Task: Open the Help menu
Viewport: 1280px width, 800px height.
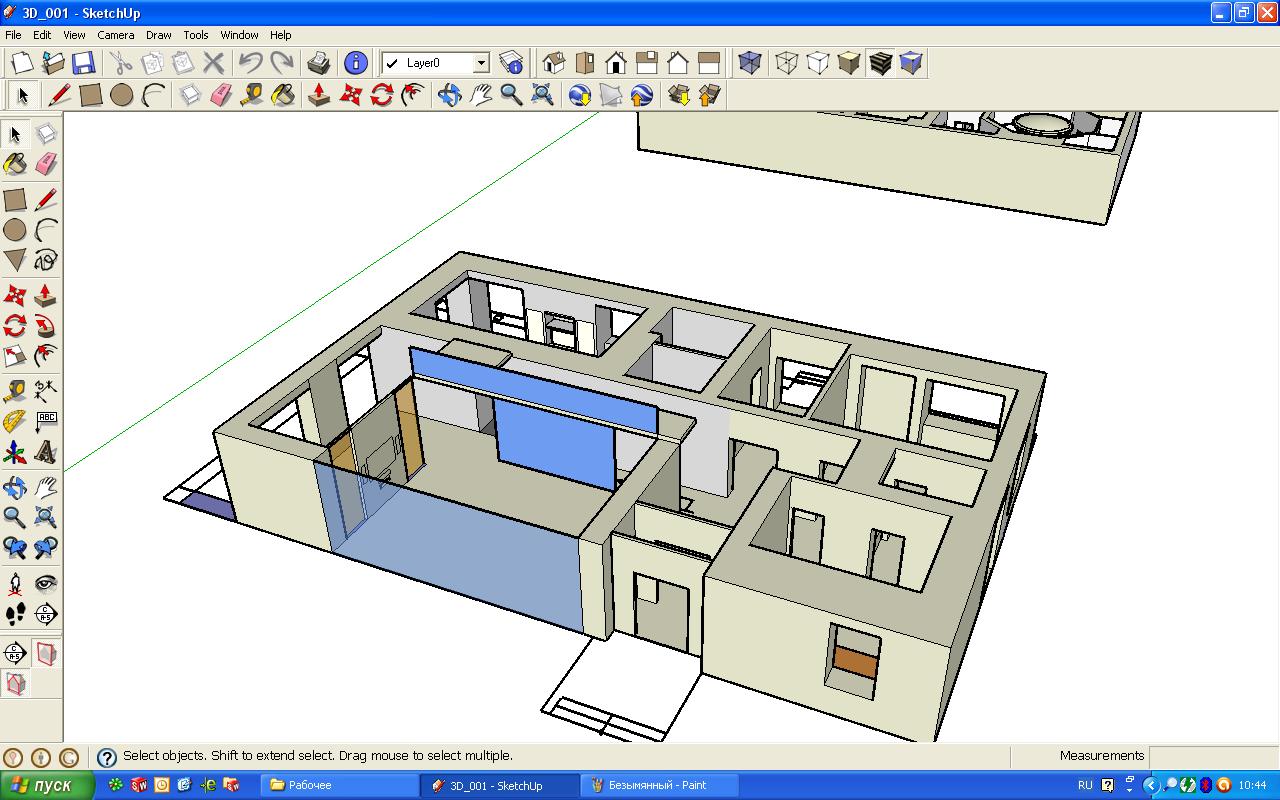Action: [x=281, y=35]
